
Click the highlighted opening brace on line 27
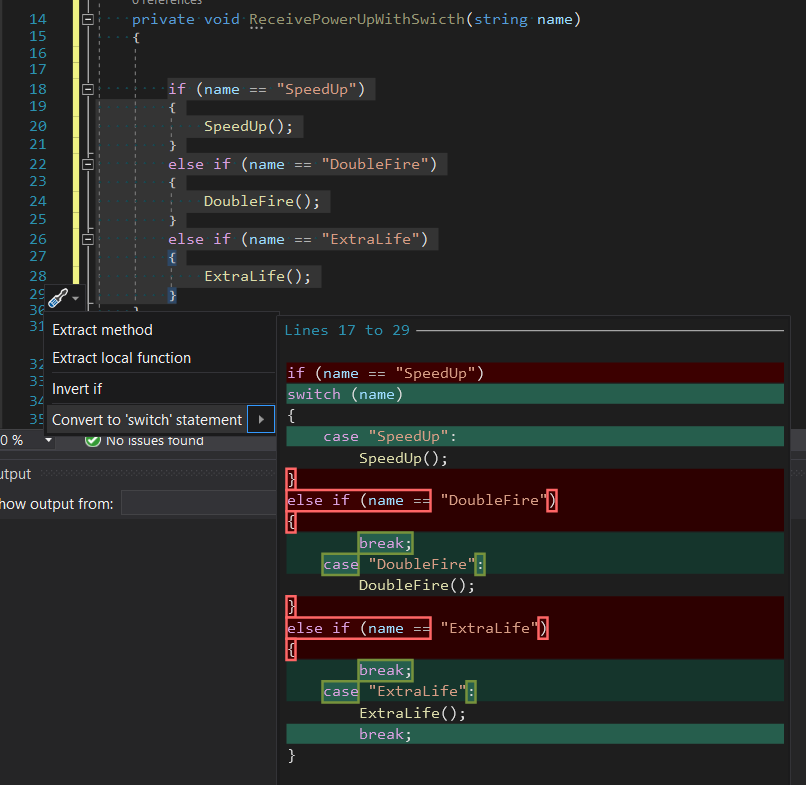(173, 258)
